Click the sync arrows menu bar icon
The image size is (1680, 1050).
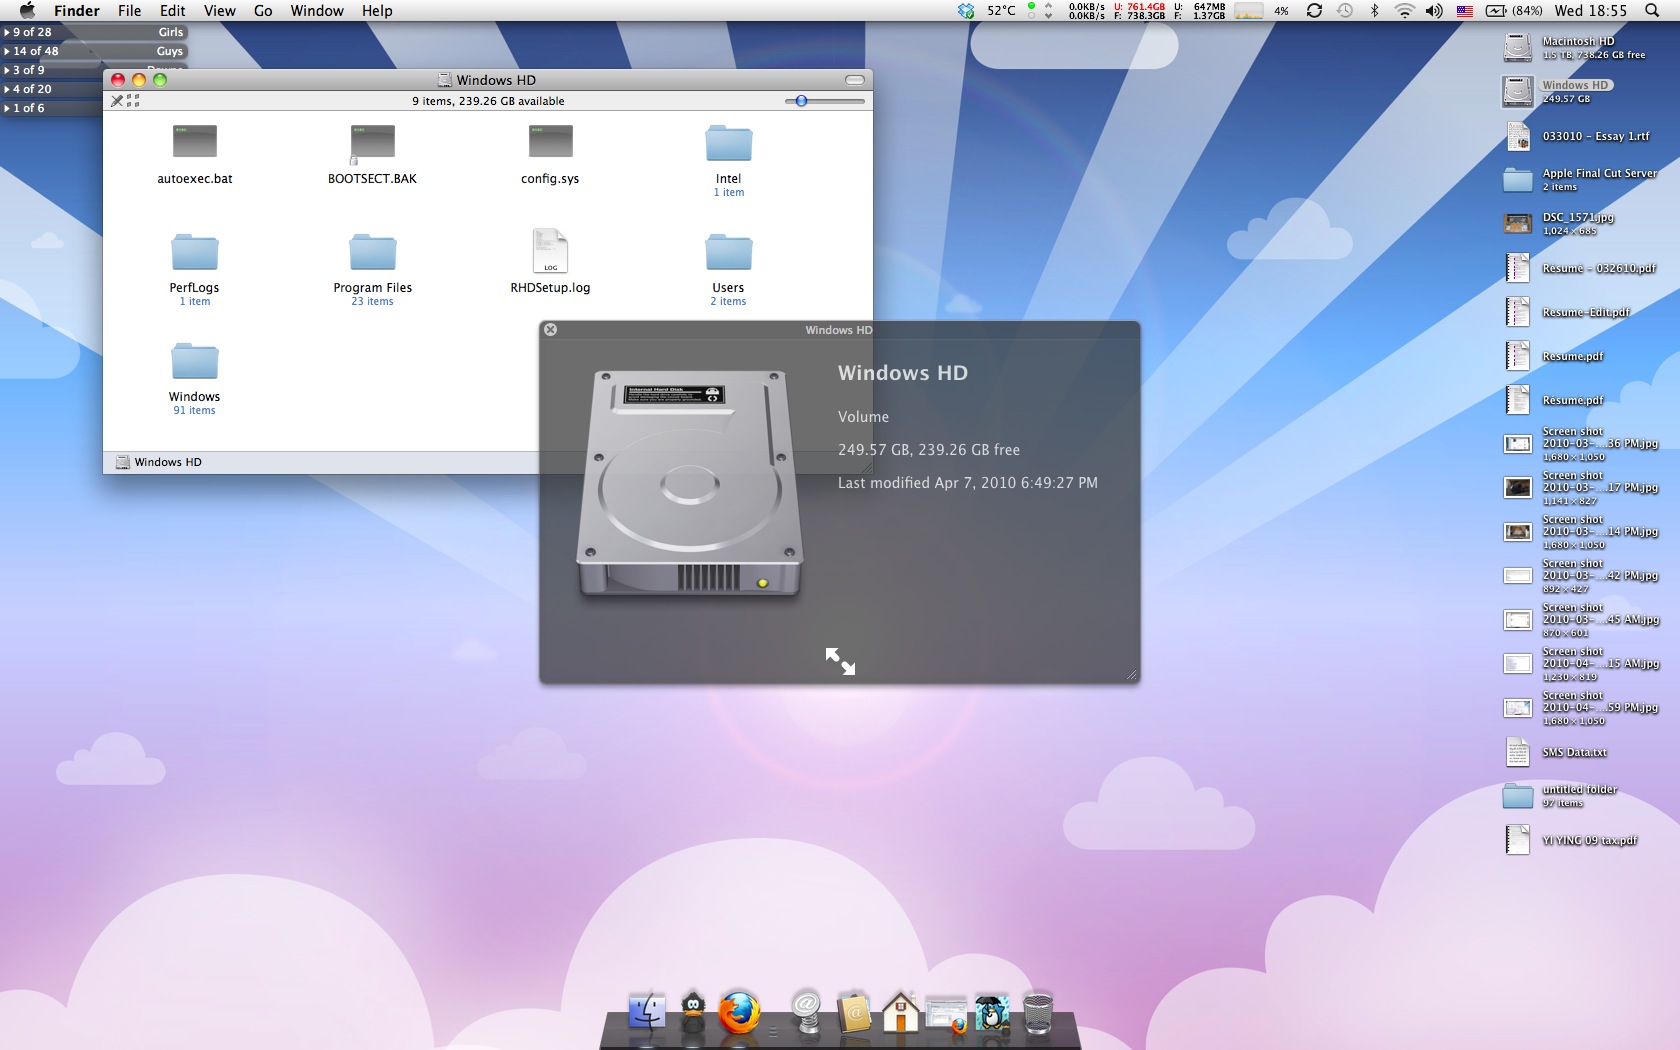pyautogui.click(x=1314, y=11)
